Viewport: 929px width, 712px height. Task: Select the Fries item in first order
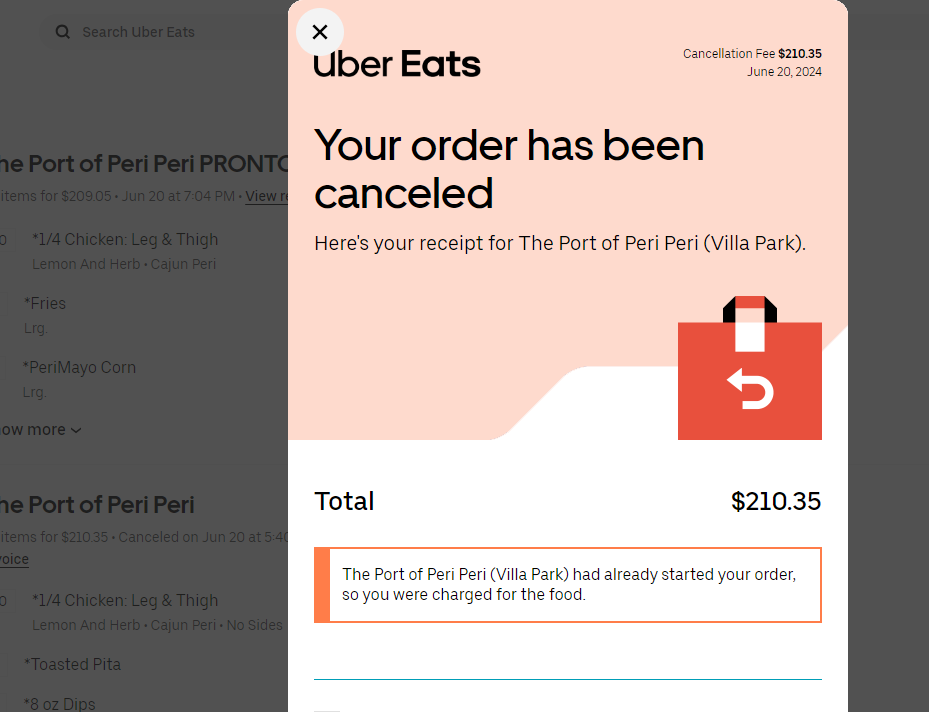47,303
